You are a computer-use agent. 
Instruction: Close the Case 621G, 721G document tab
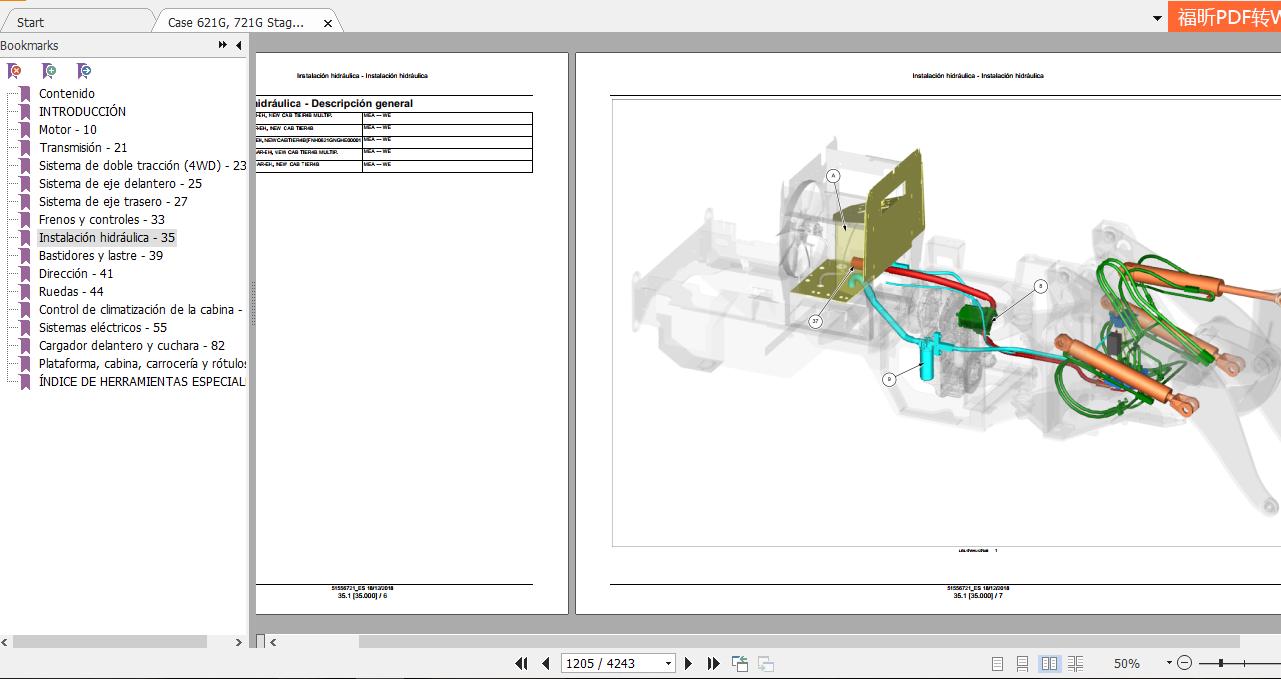pyautogui.click(x=328, y=23)
